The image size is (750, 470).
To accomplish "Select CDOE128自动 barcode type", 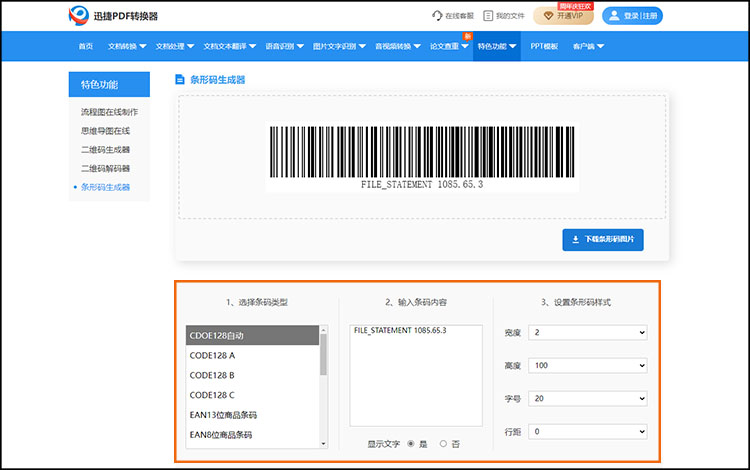I will [252, 335].
